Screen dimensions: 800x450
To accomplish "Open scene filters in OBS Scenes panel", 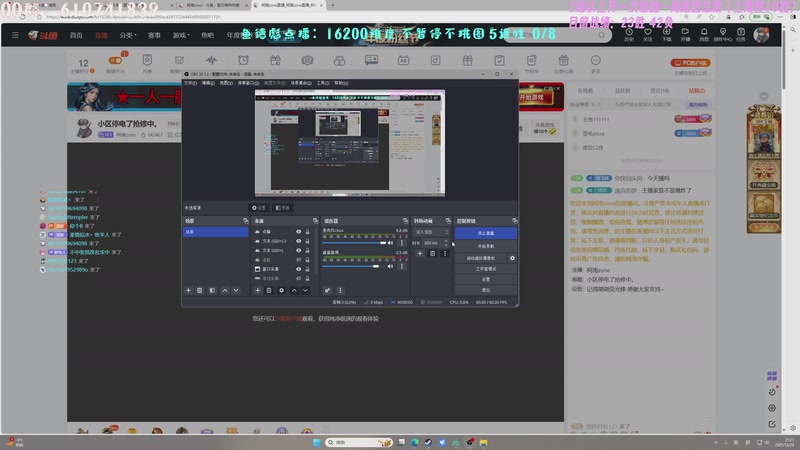I will (x=212, y=290).
